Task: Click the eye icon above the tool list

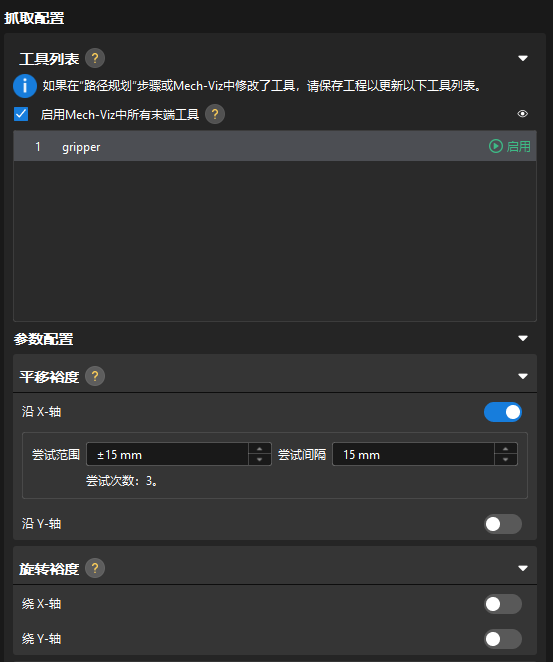Action: 523,114
